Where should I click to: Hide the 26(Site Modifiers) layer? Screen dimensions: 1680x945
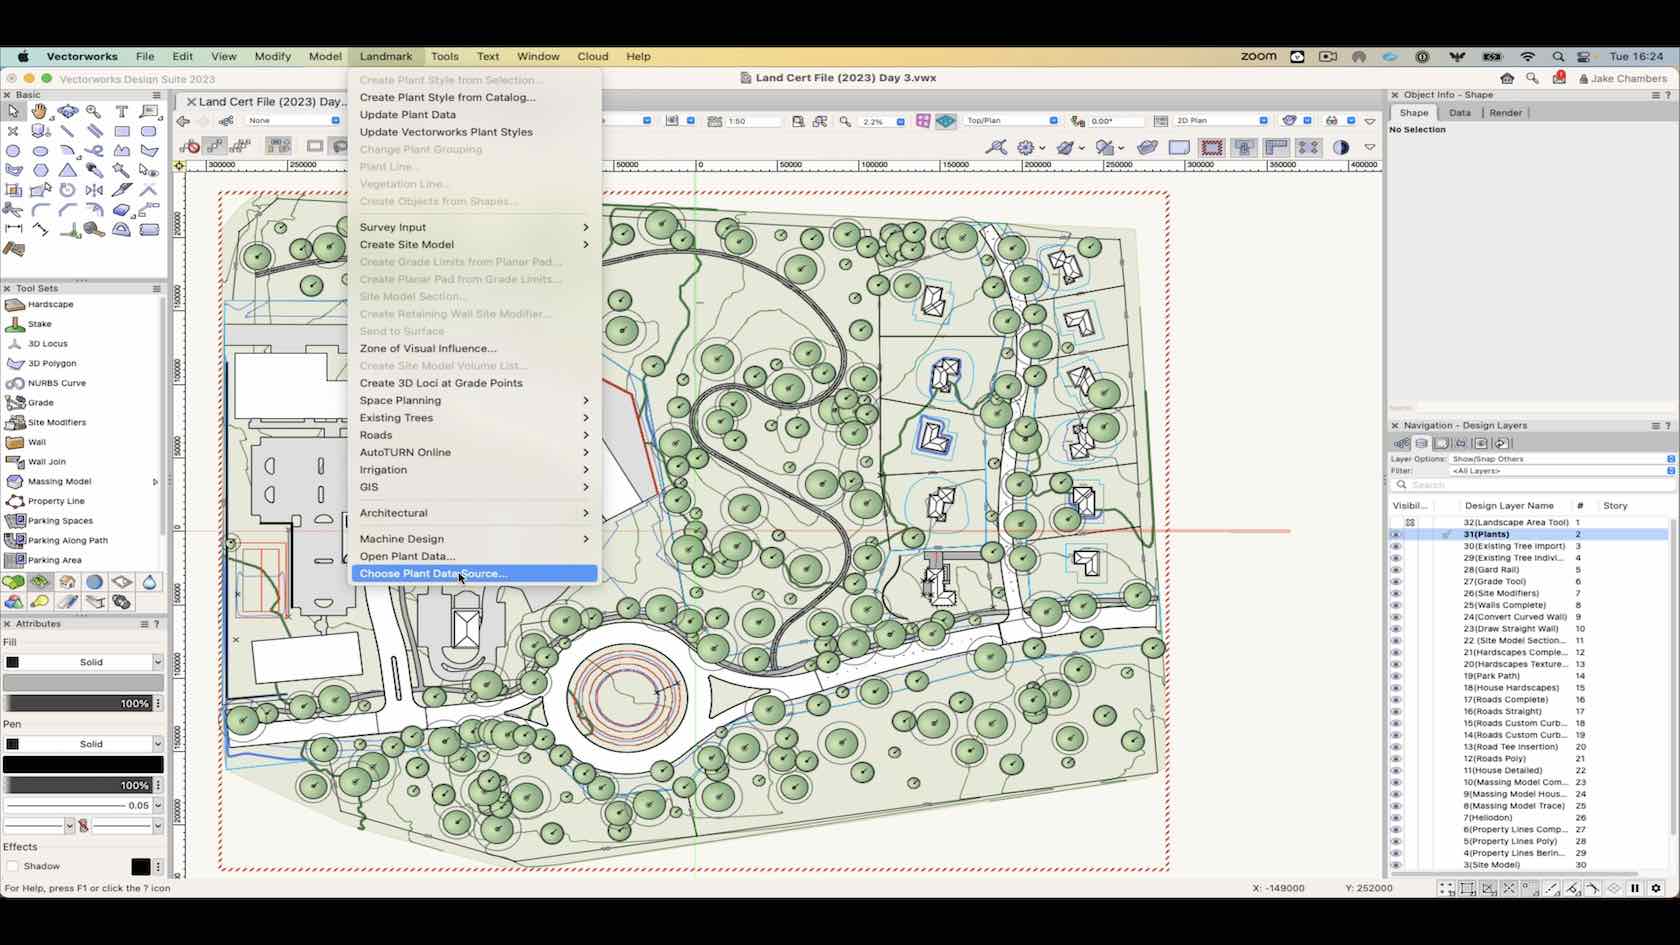point(1396,593)
